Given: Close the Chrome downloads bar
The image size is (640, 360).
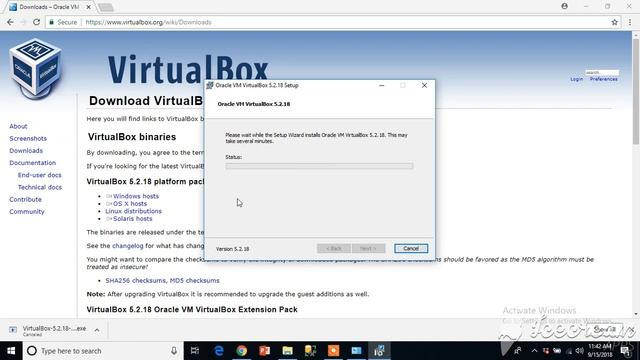Looking at the screenshot, I should (631, 329).
